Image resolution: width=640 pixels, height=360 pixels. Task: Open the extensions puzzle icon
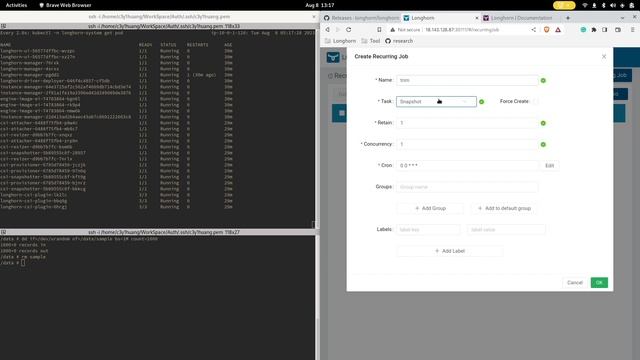(x=594, y=30)
